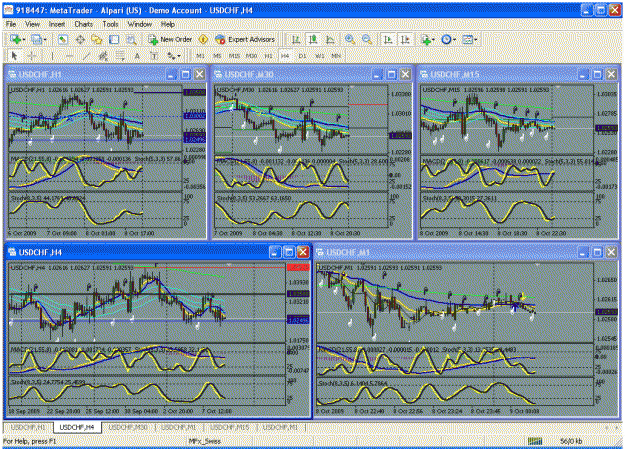Switch chart to line chart style
Viewport: 625px width, 449px height.
(330, 39)
